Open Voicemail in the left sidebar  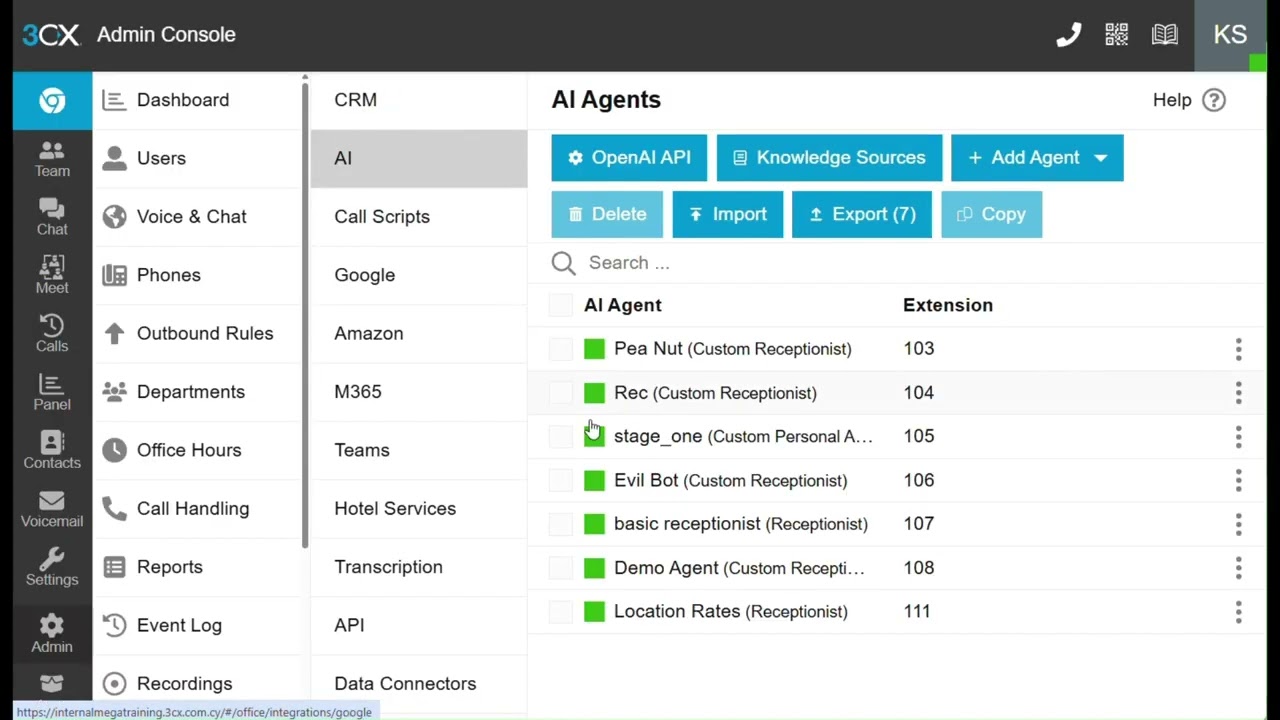coord(52,509)
